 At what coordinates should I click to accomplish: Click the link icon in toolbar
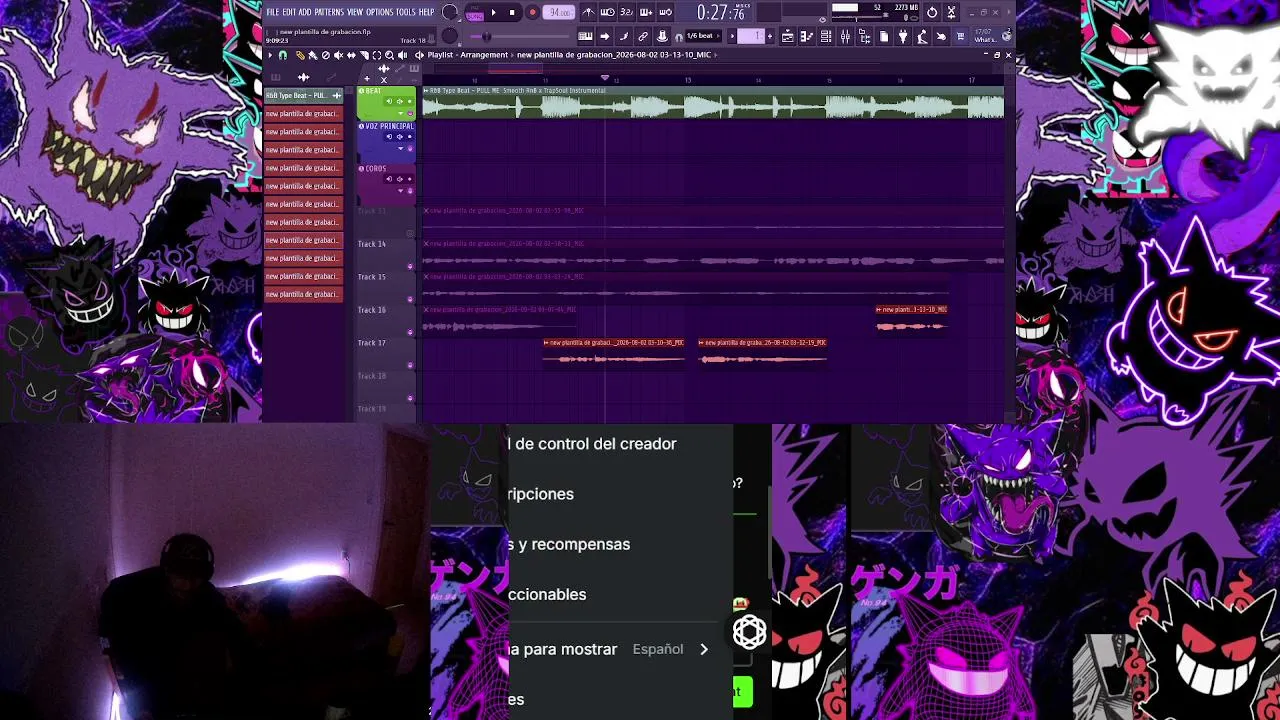click(643, 36)
